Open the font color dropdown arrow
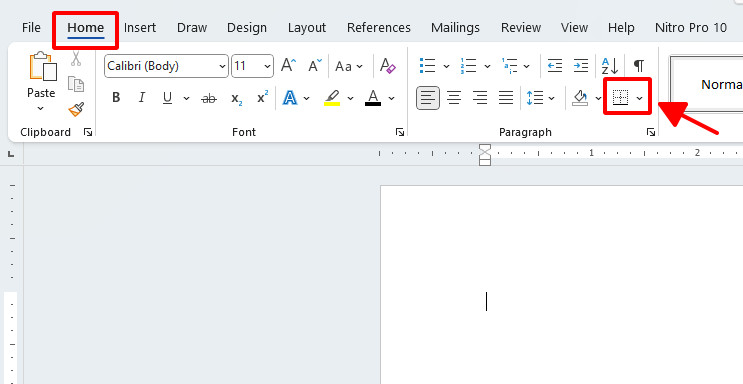The height and width of the screenshot is (384, 743). [x=391, y=99]
